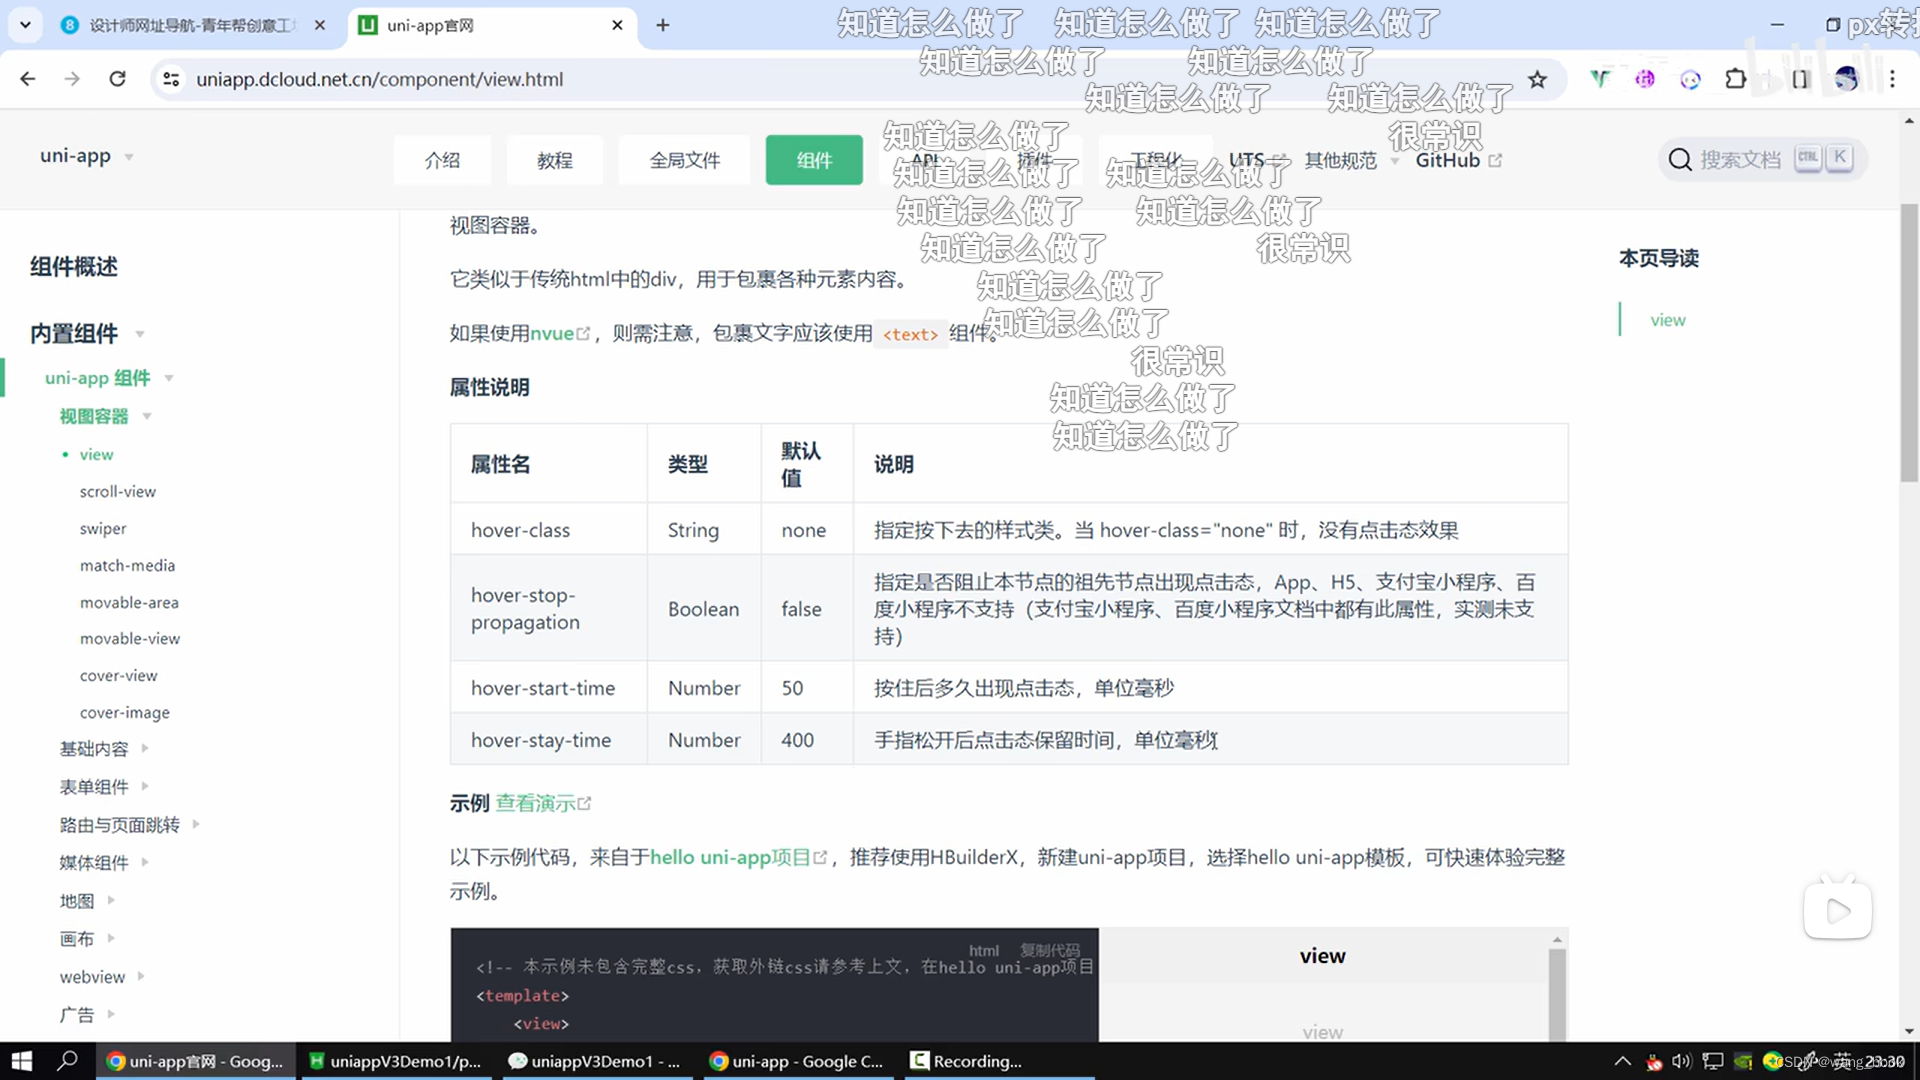Click the floating video play icon
The height and width of the screenshot is (1080, 1920).
[1838, 910]
